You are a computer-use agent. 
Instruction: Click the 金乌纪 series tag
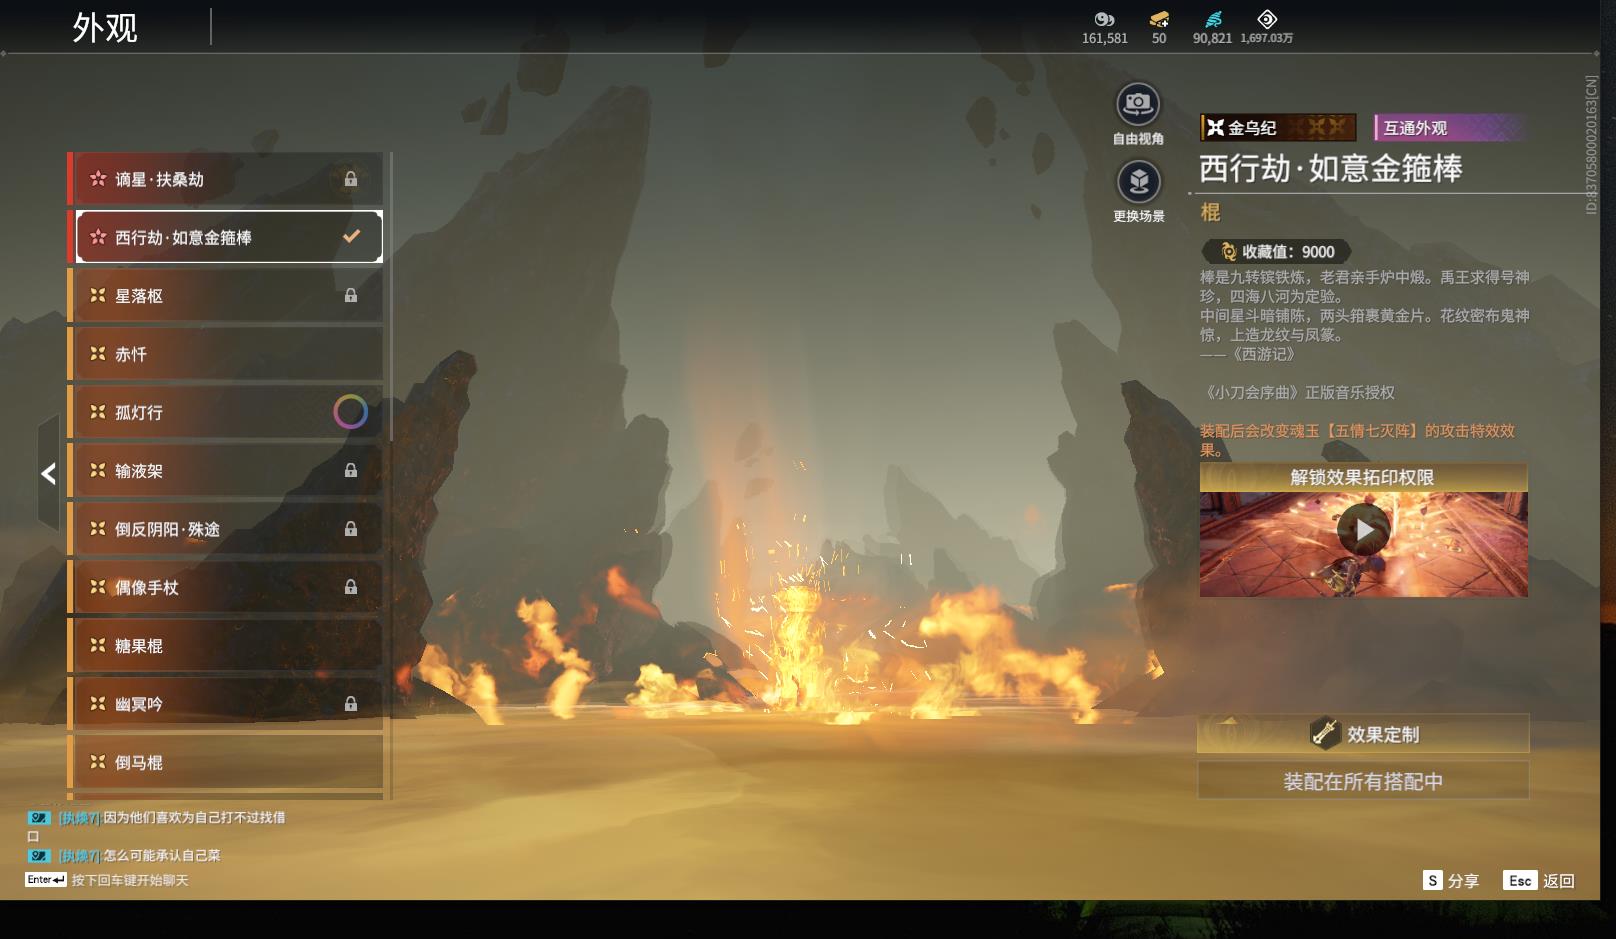1278,127
